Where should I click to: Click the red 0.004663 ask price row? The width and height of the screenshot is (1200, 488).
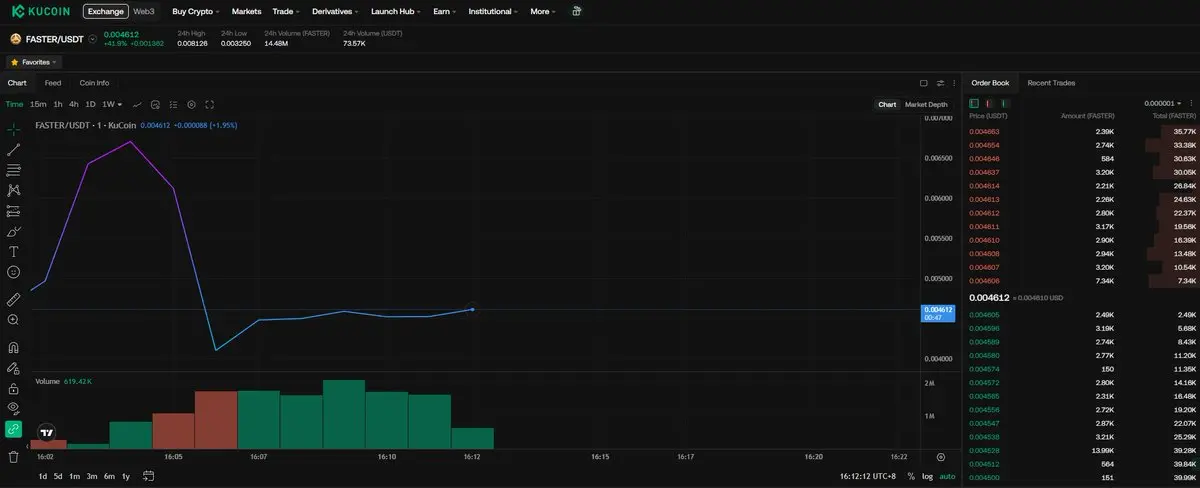[984, 132]
